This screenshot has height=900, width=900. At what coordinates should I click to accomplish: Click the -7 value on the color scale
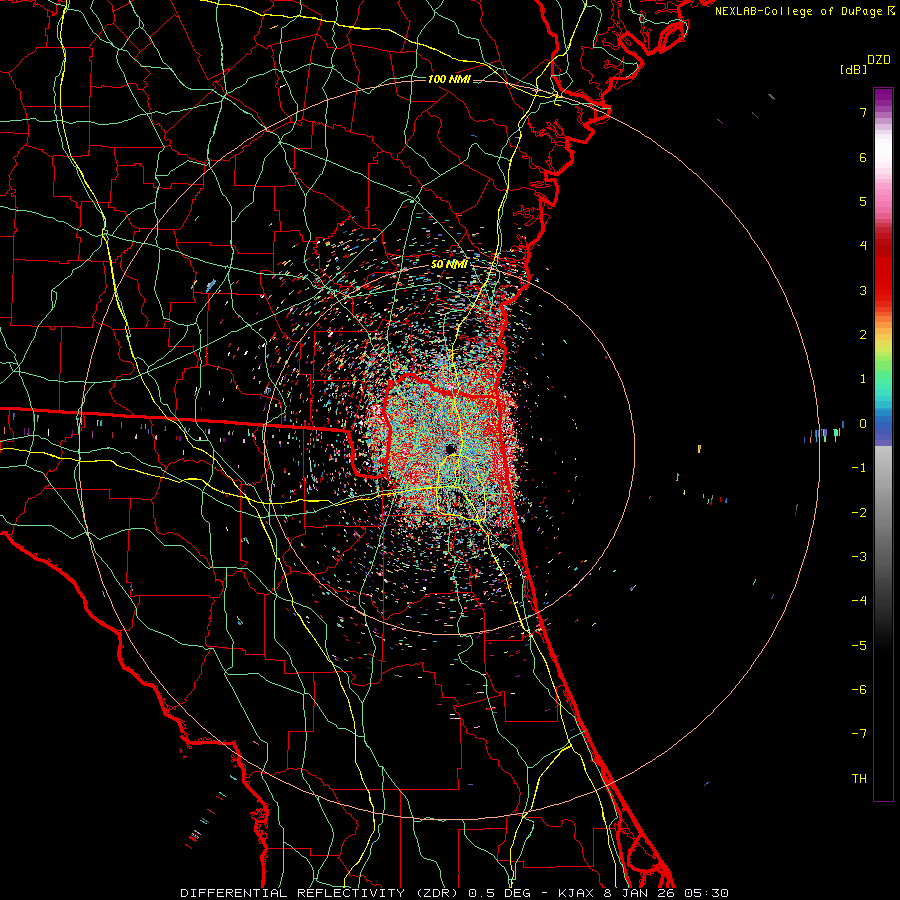pos(859,734)
